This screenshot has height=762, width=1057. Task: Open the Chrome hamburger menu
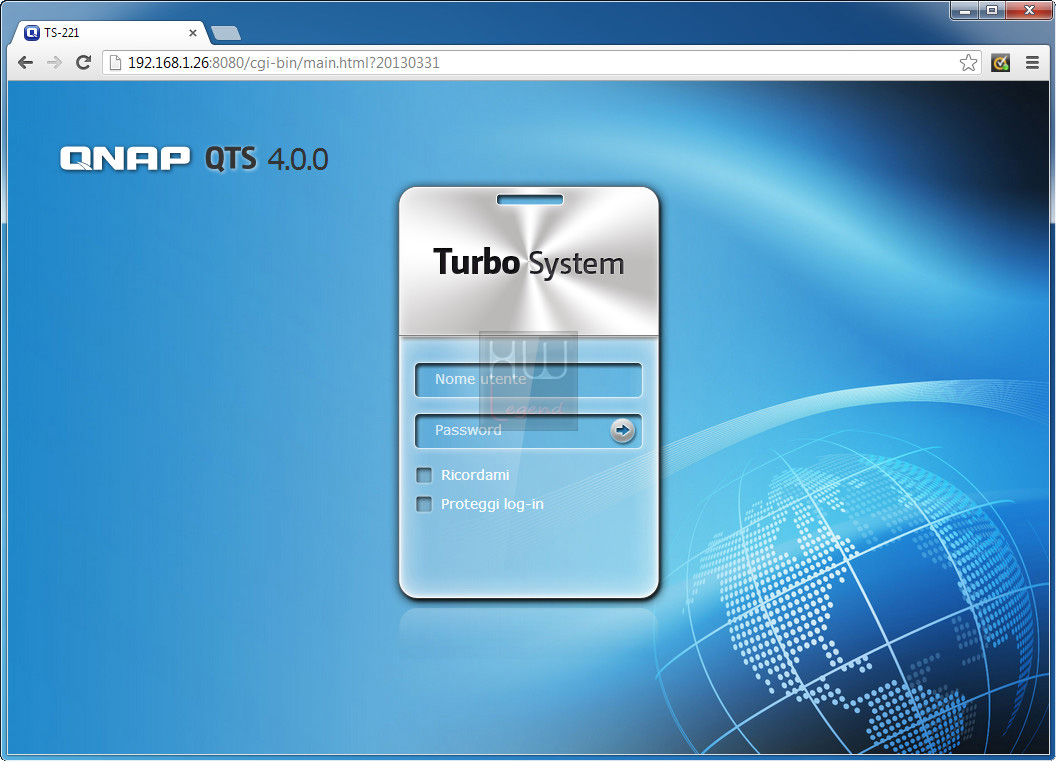click(1032, 63)
